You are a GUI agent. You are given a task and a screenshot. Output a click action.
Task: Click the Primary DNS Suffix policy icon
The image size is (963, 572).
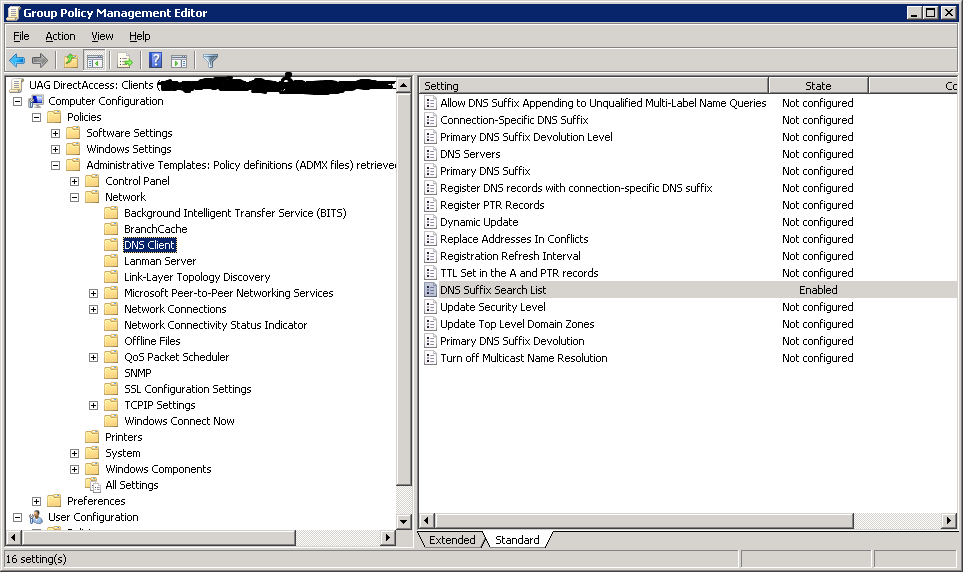coord(431,171)
